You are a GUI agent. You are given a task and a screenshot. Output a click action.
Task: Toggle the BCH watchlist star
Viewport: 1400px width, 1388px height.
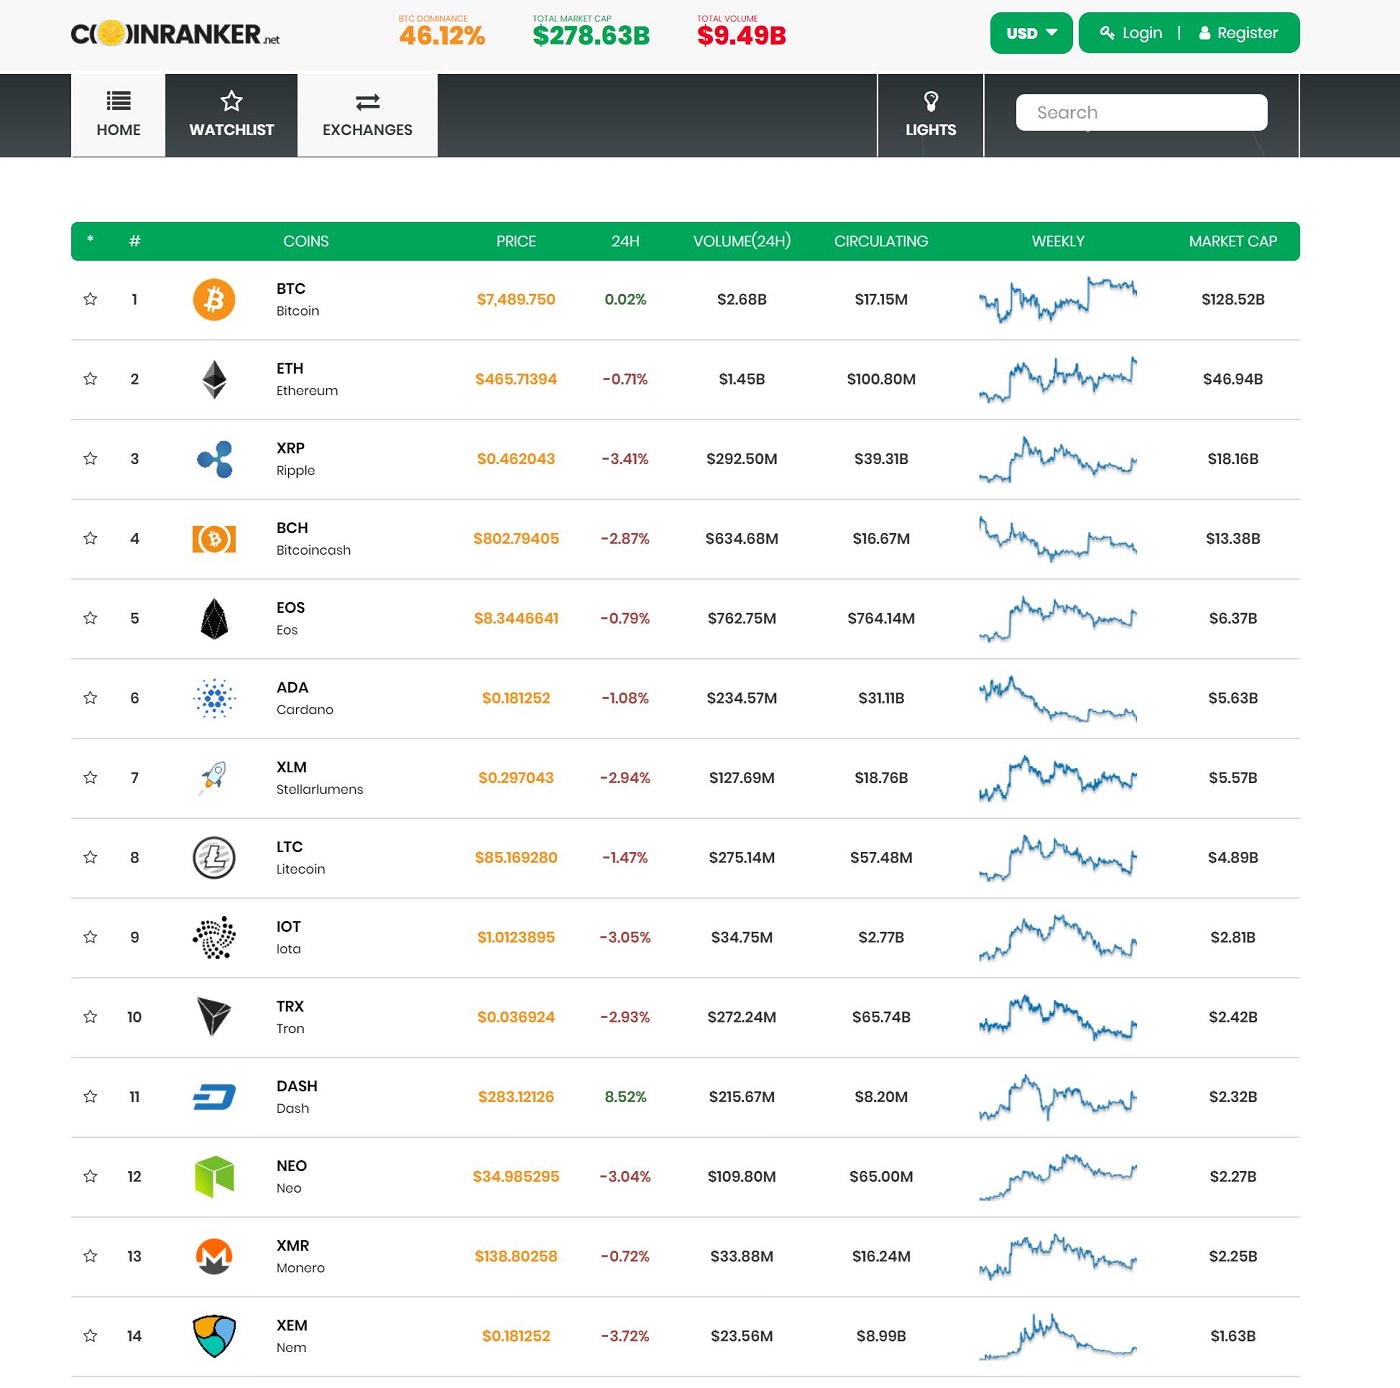pos(90,539)
